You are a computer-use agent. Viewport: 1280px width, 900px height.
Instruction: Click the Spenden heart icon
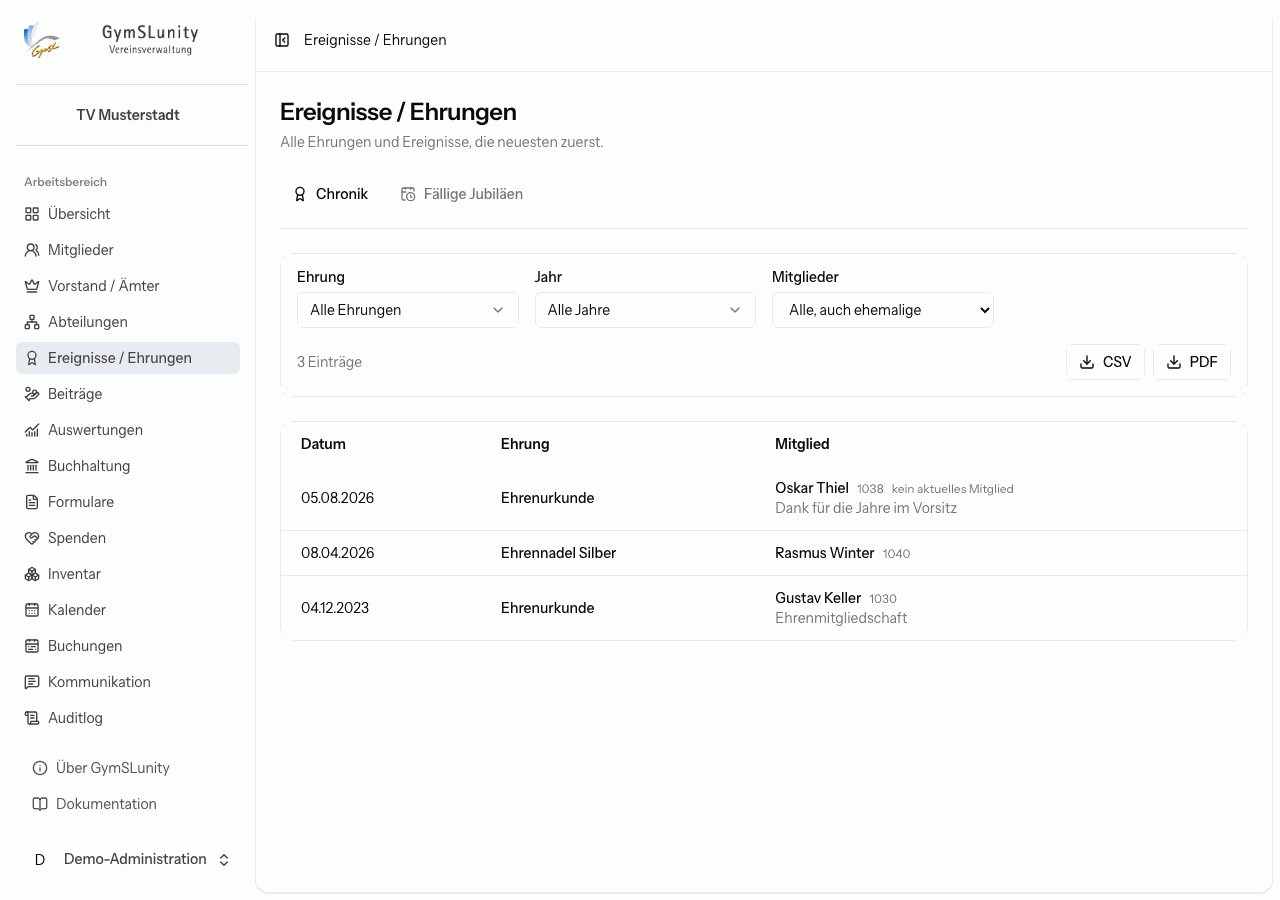point(32,538)
